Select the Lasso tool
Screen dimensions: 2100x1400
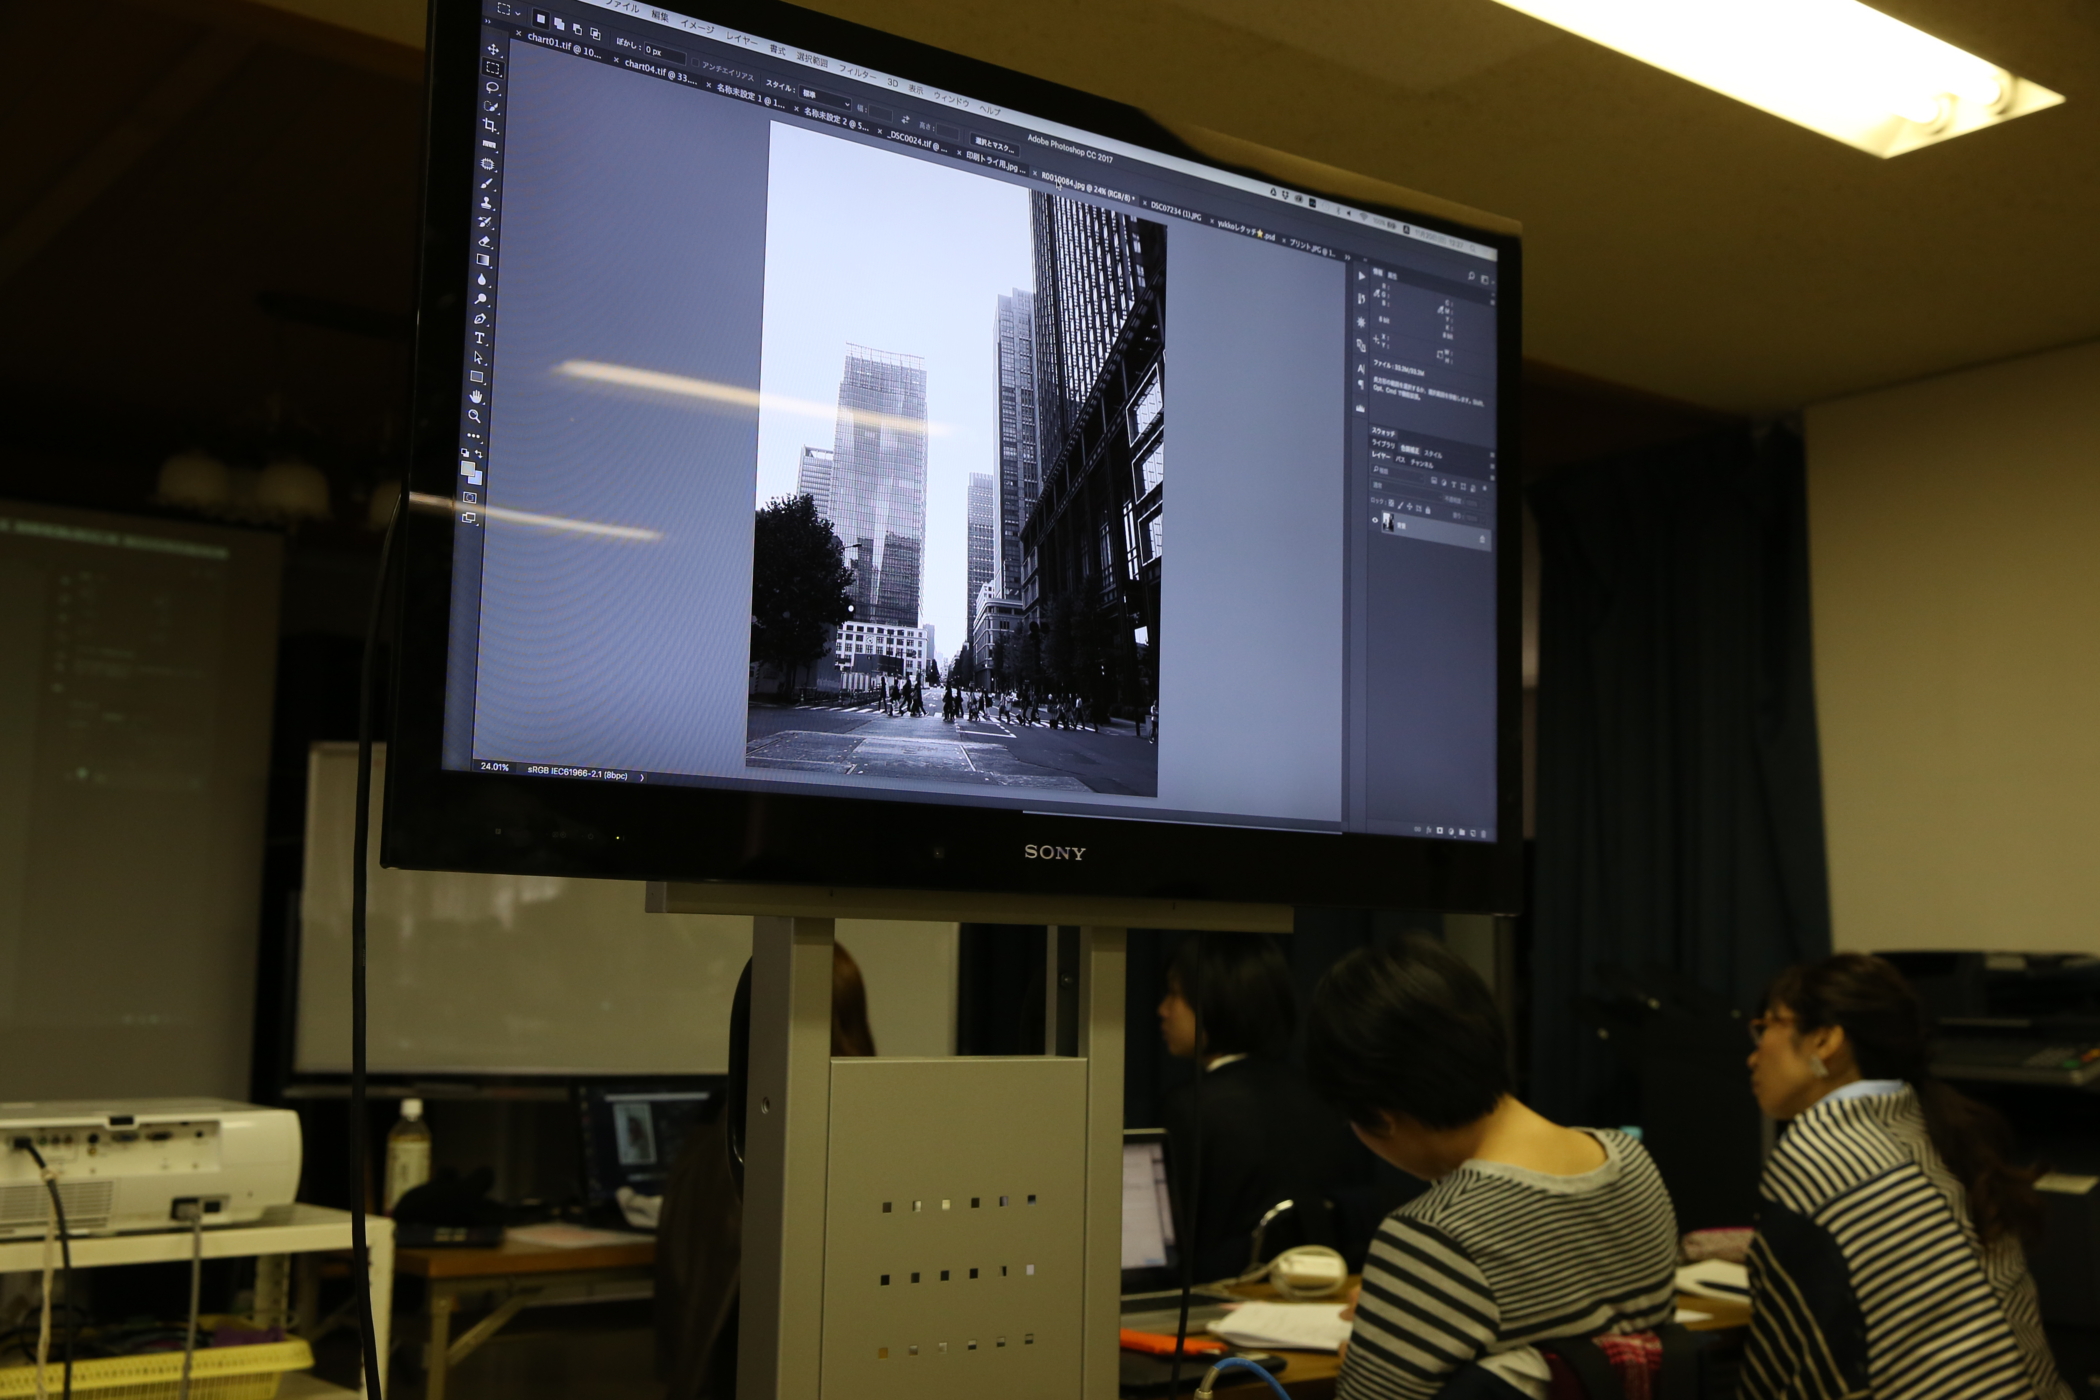tap(492, 87)
